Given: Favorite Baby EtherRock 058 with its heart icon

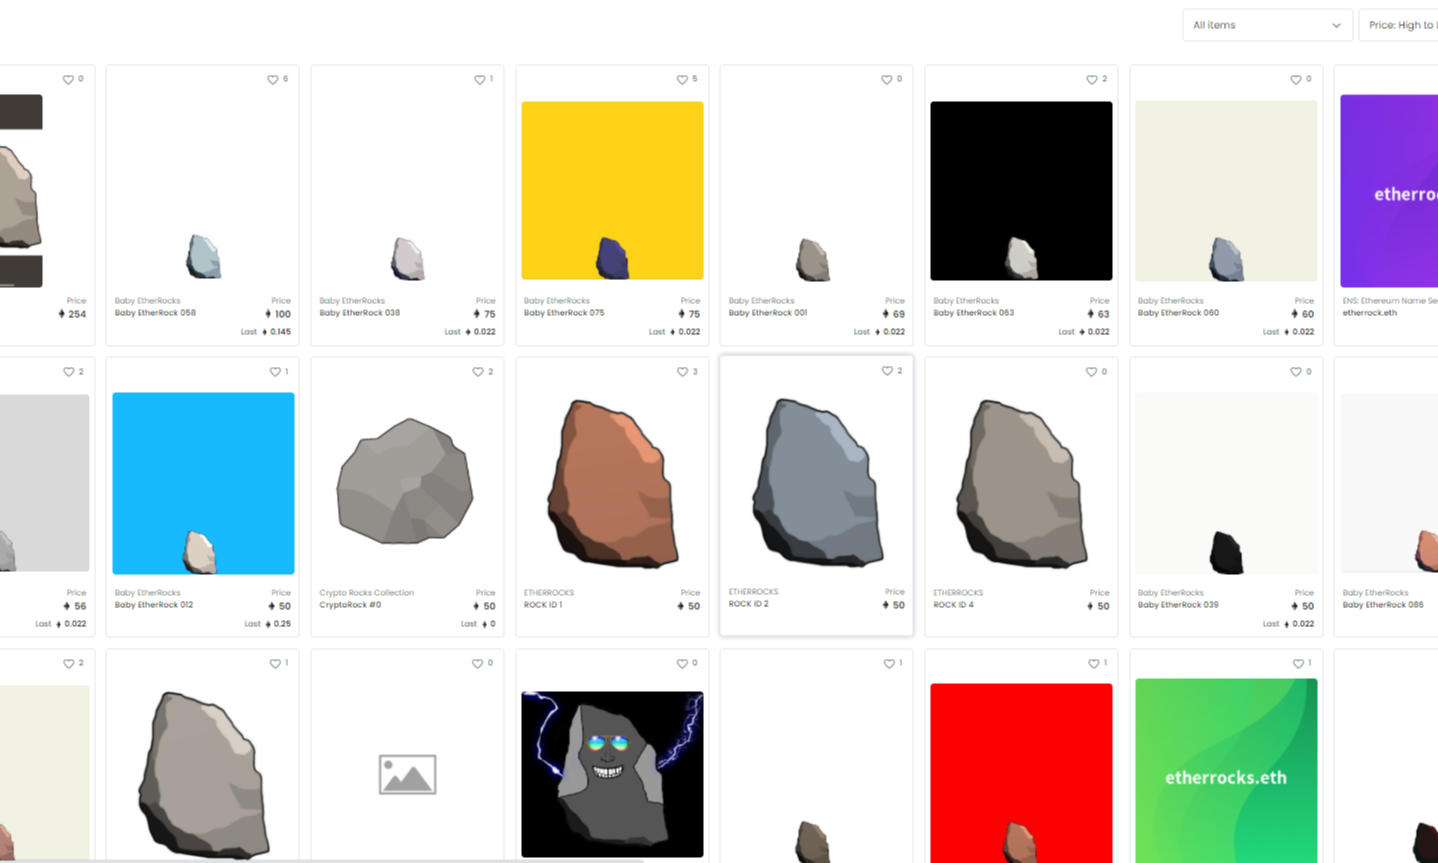Looking at the screenshot, I should pyautogui.click(x=272, y=80).
